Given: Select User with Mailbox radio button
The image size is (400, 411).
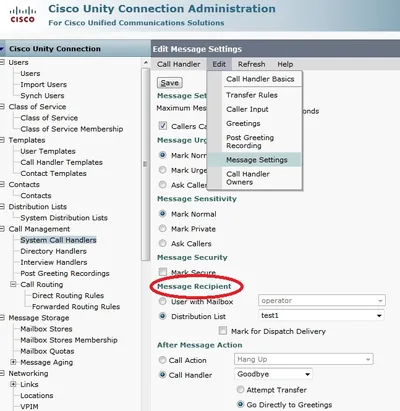Looking at the screenshot, I should (162, 301).
